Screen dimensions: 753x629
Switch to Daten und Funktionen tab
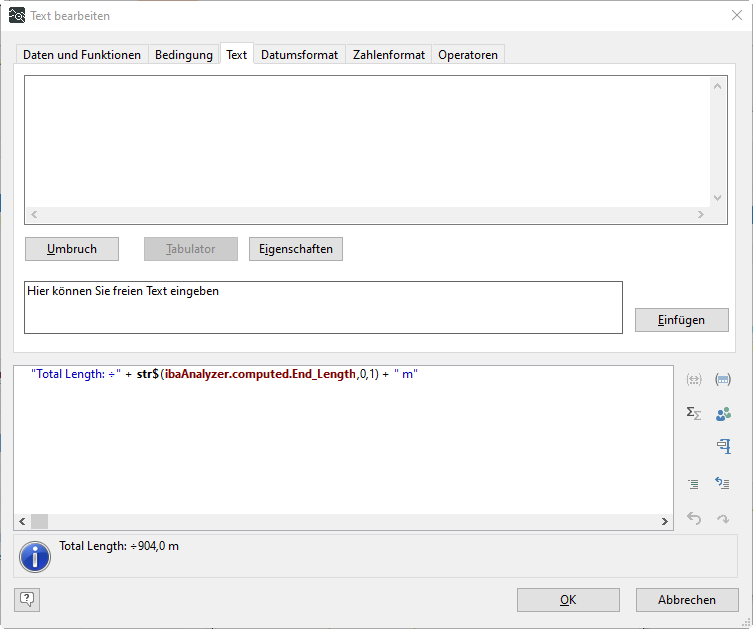point(82,55)
